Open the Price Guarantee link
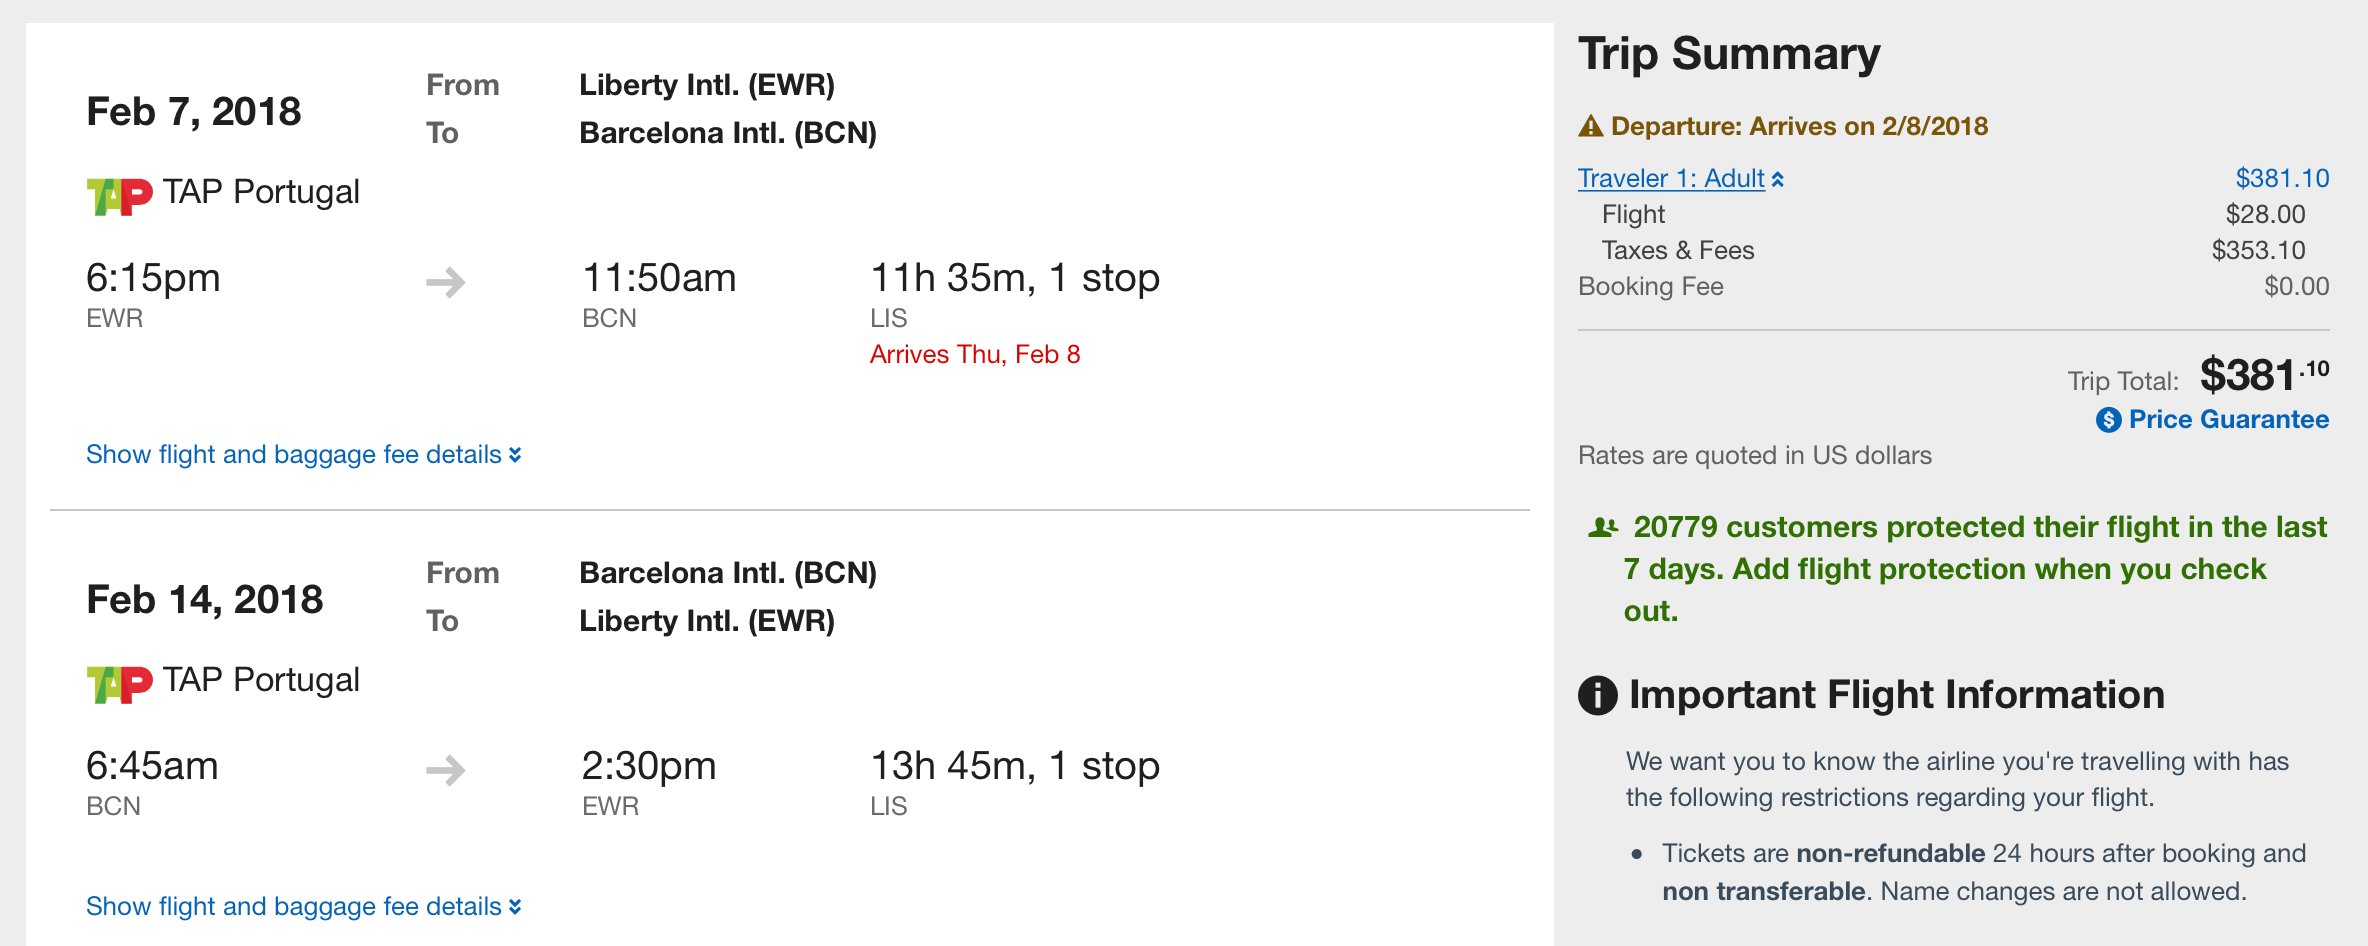 (x=2228, y=420)
